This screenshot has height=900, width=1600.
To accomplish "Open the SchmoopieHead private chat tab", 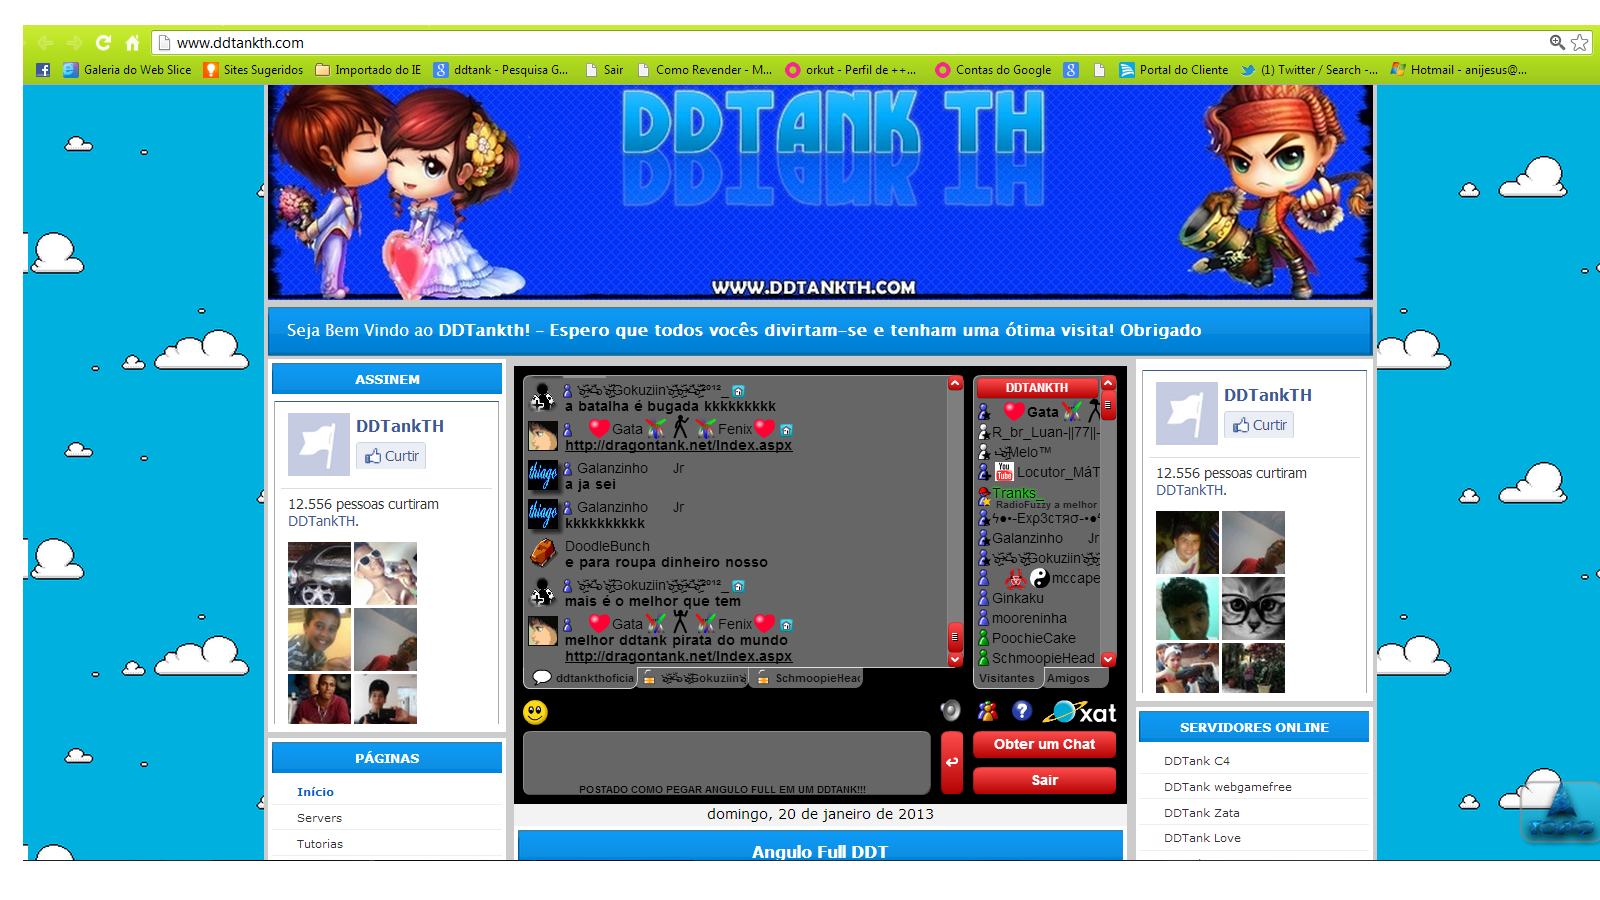I will pos(806,678).
